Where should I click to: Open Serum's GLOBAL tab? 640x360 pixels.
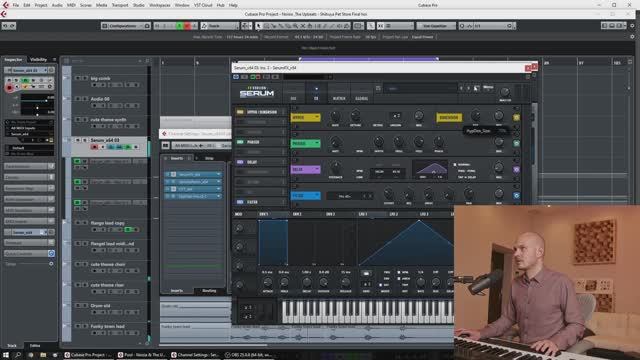(x=362, y=98)
